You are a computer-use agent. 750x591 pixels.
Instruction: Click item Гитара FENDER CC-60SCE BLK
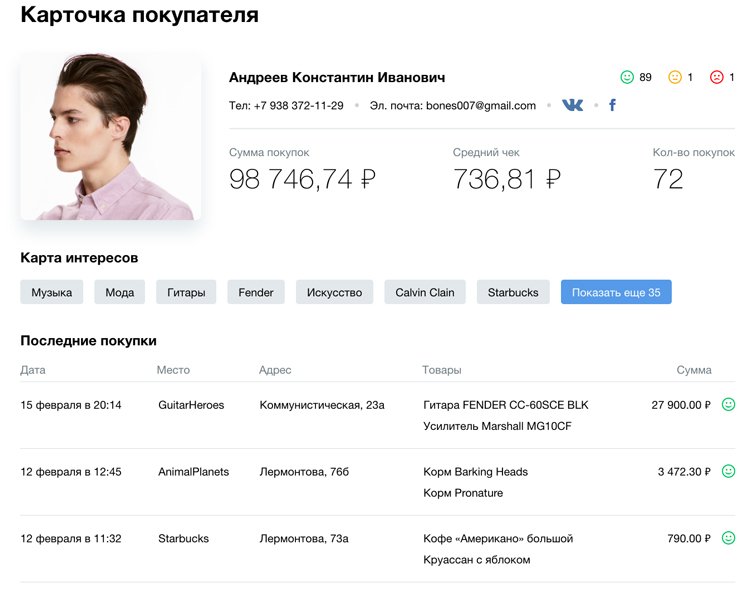(x=506, y=405)
